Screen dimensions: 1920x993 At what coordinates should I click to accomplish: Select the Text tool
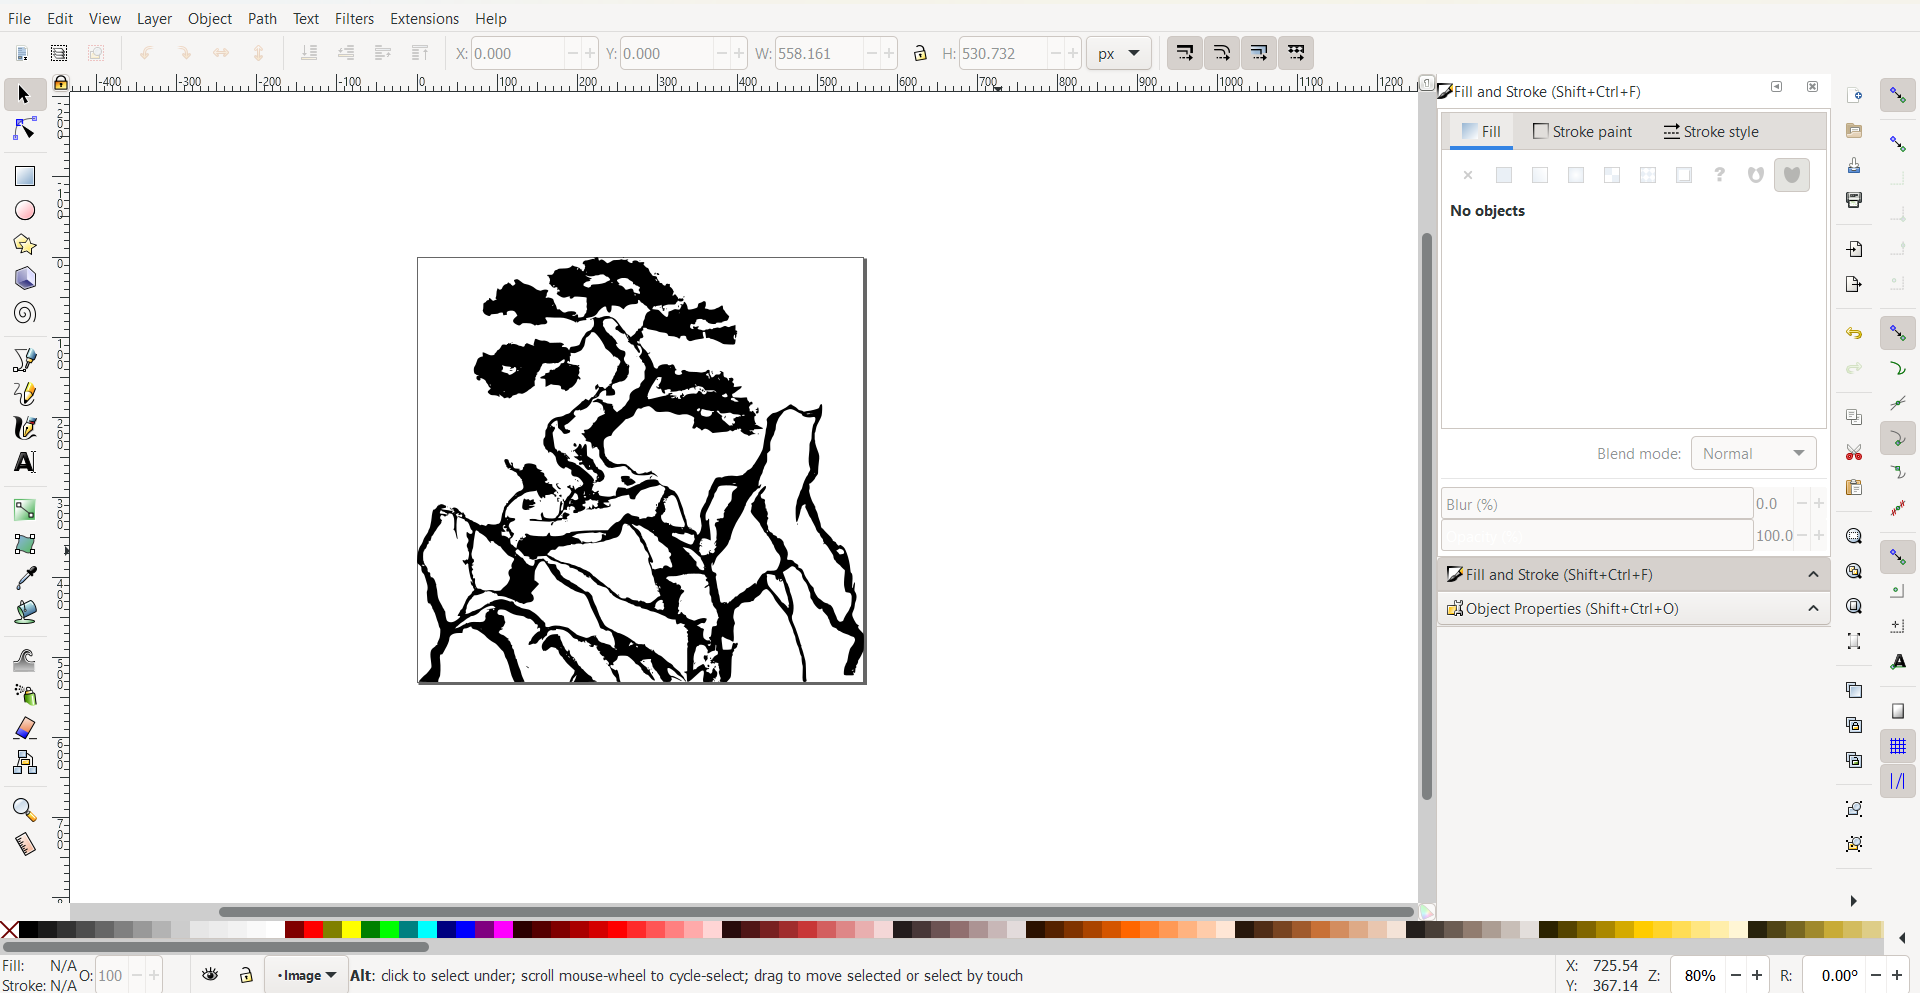coord(24,462)
